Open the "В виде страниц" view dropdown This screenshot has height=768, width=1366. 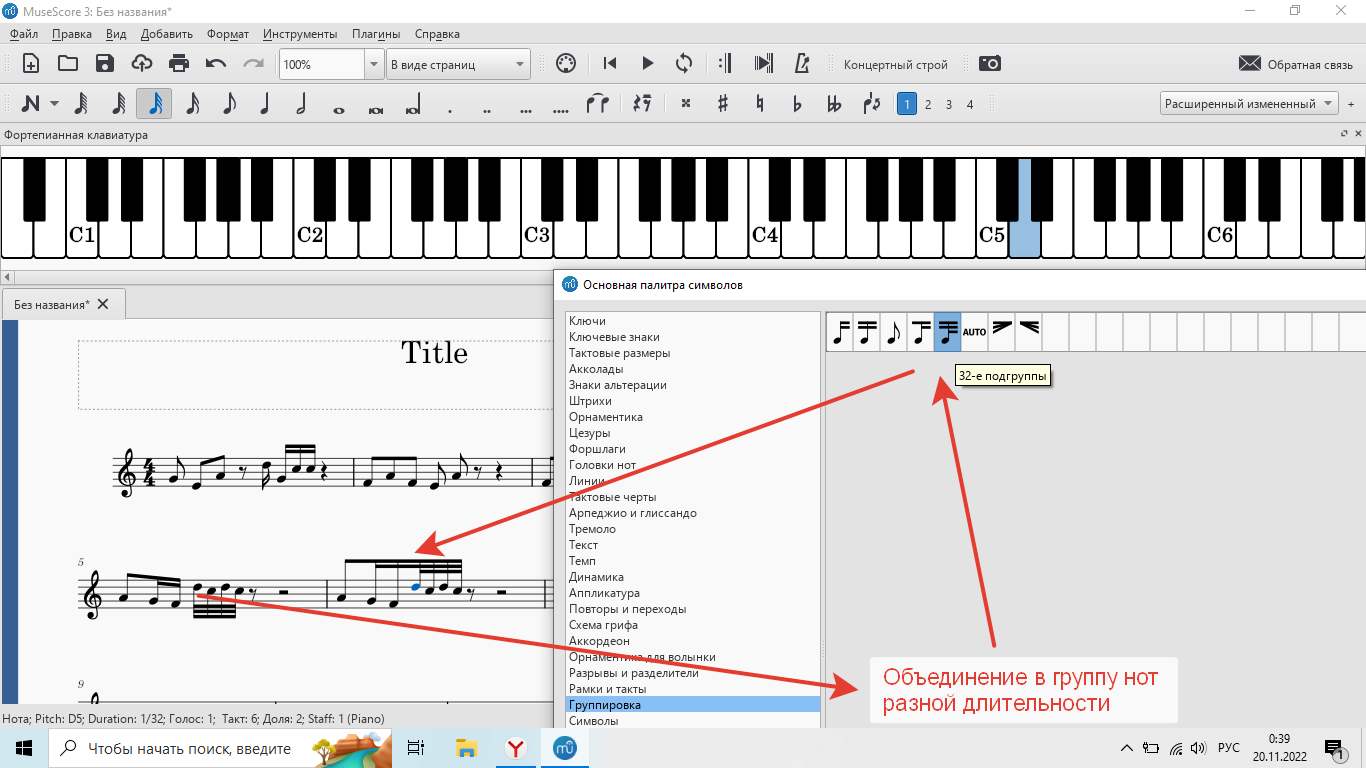[x=458, y=64]
